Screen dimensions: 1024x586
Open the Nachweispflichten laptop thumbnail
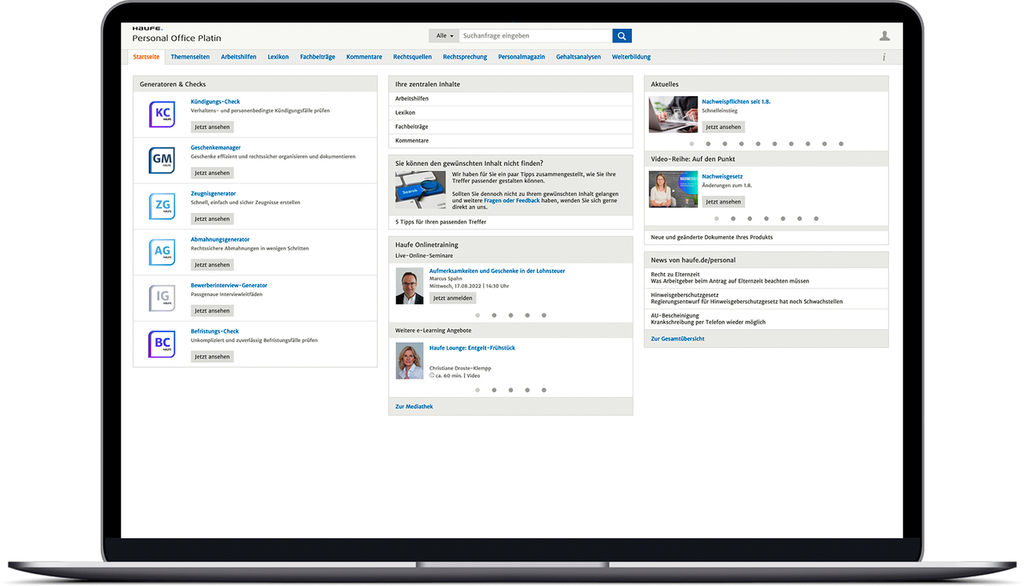point(673,114)
